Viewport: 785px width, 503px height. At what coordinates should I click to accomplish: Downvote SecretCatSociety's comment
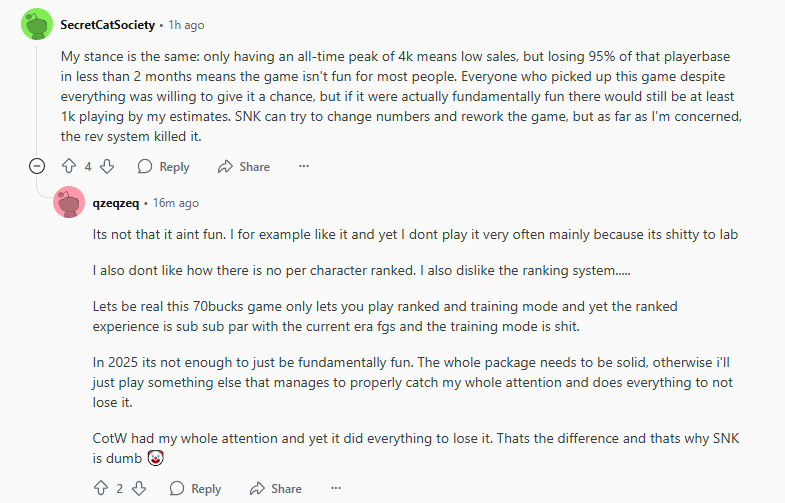pyautogui.click(x=107, y=167)
